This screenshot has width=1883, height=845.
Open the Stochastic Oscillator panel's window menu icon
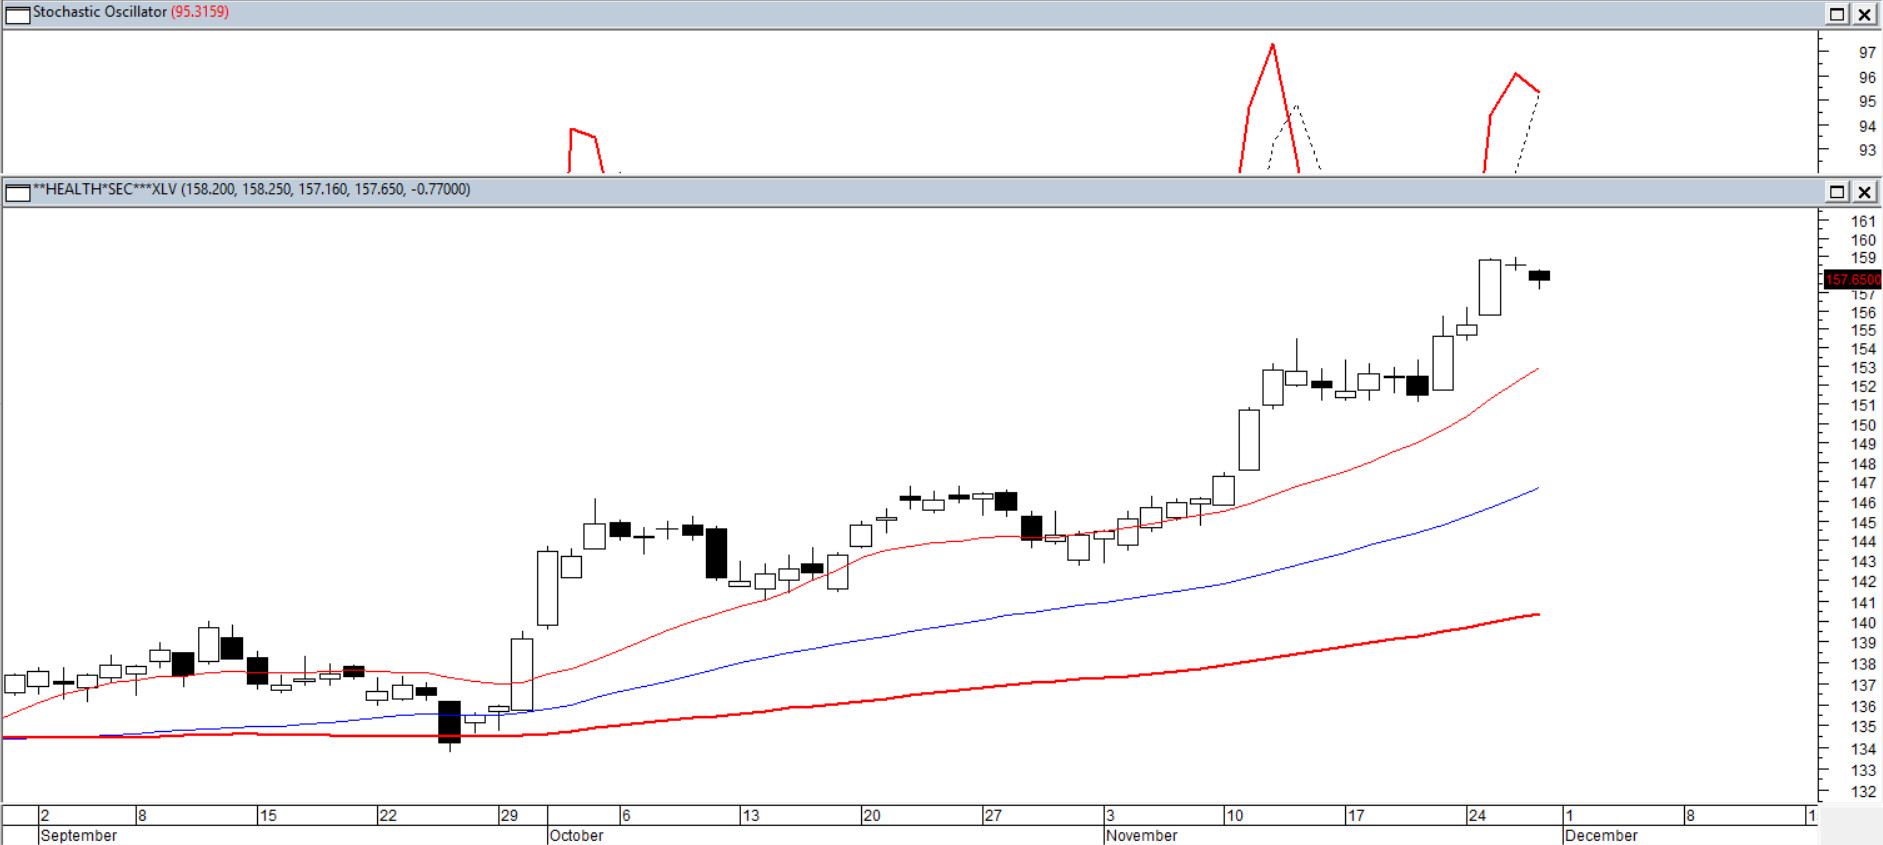[18, 14]
